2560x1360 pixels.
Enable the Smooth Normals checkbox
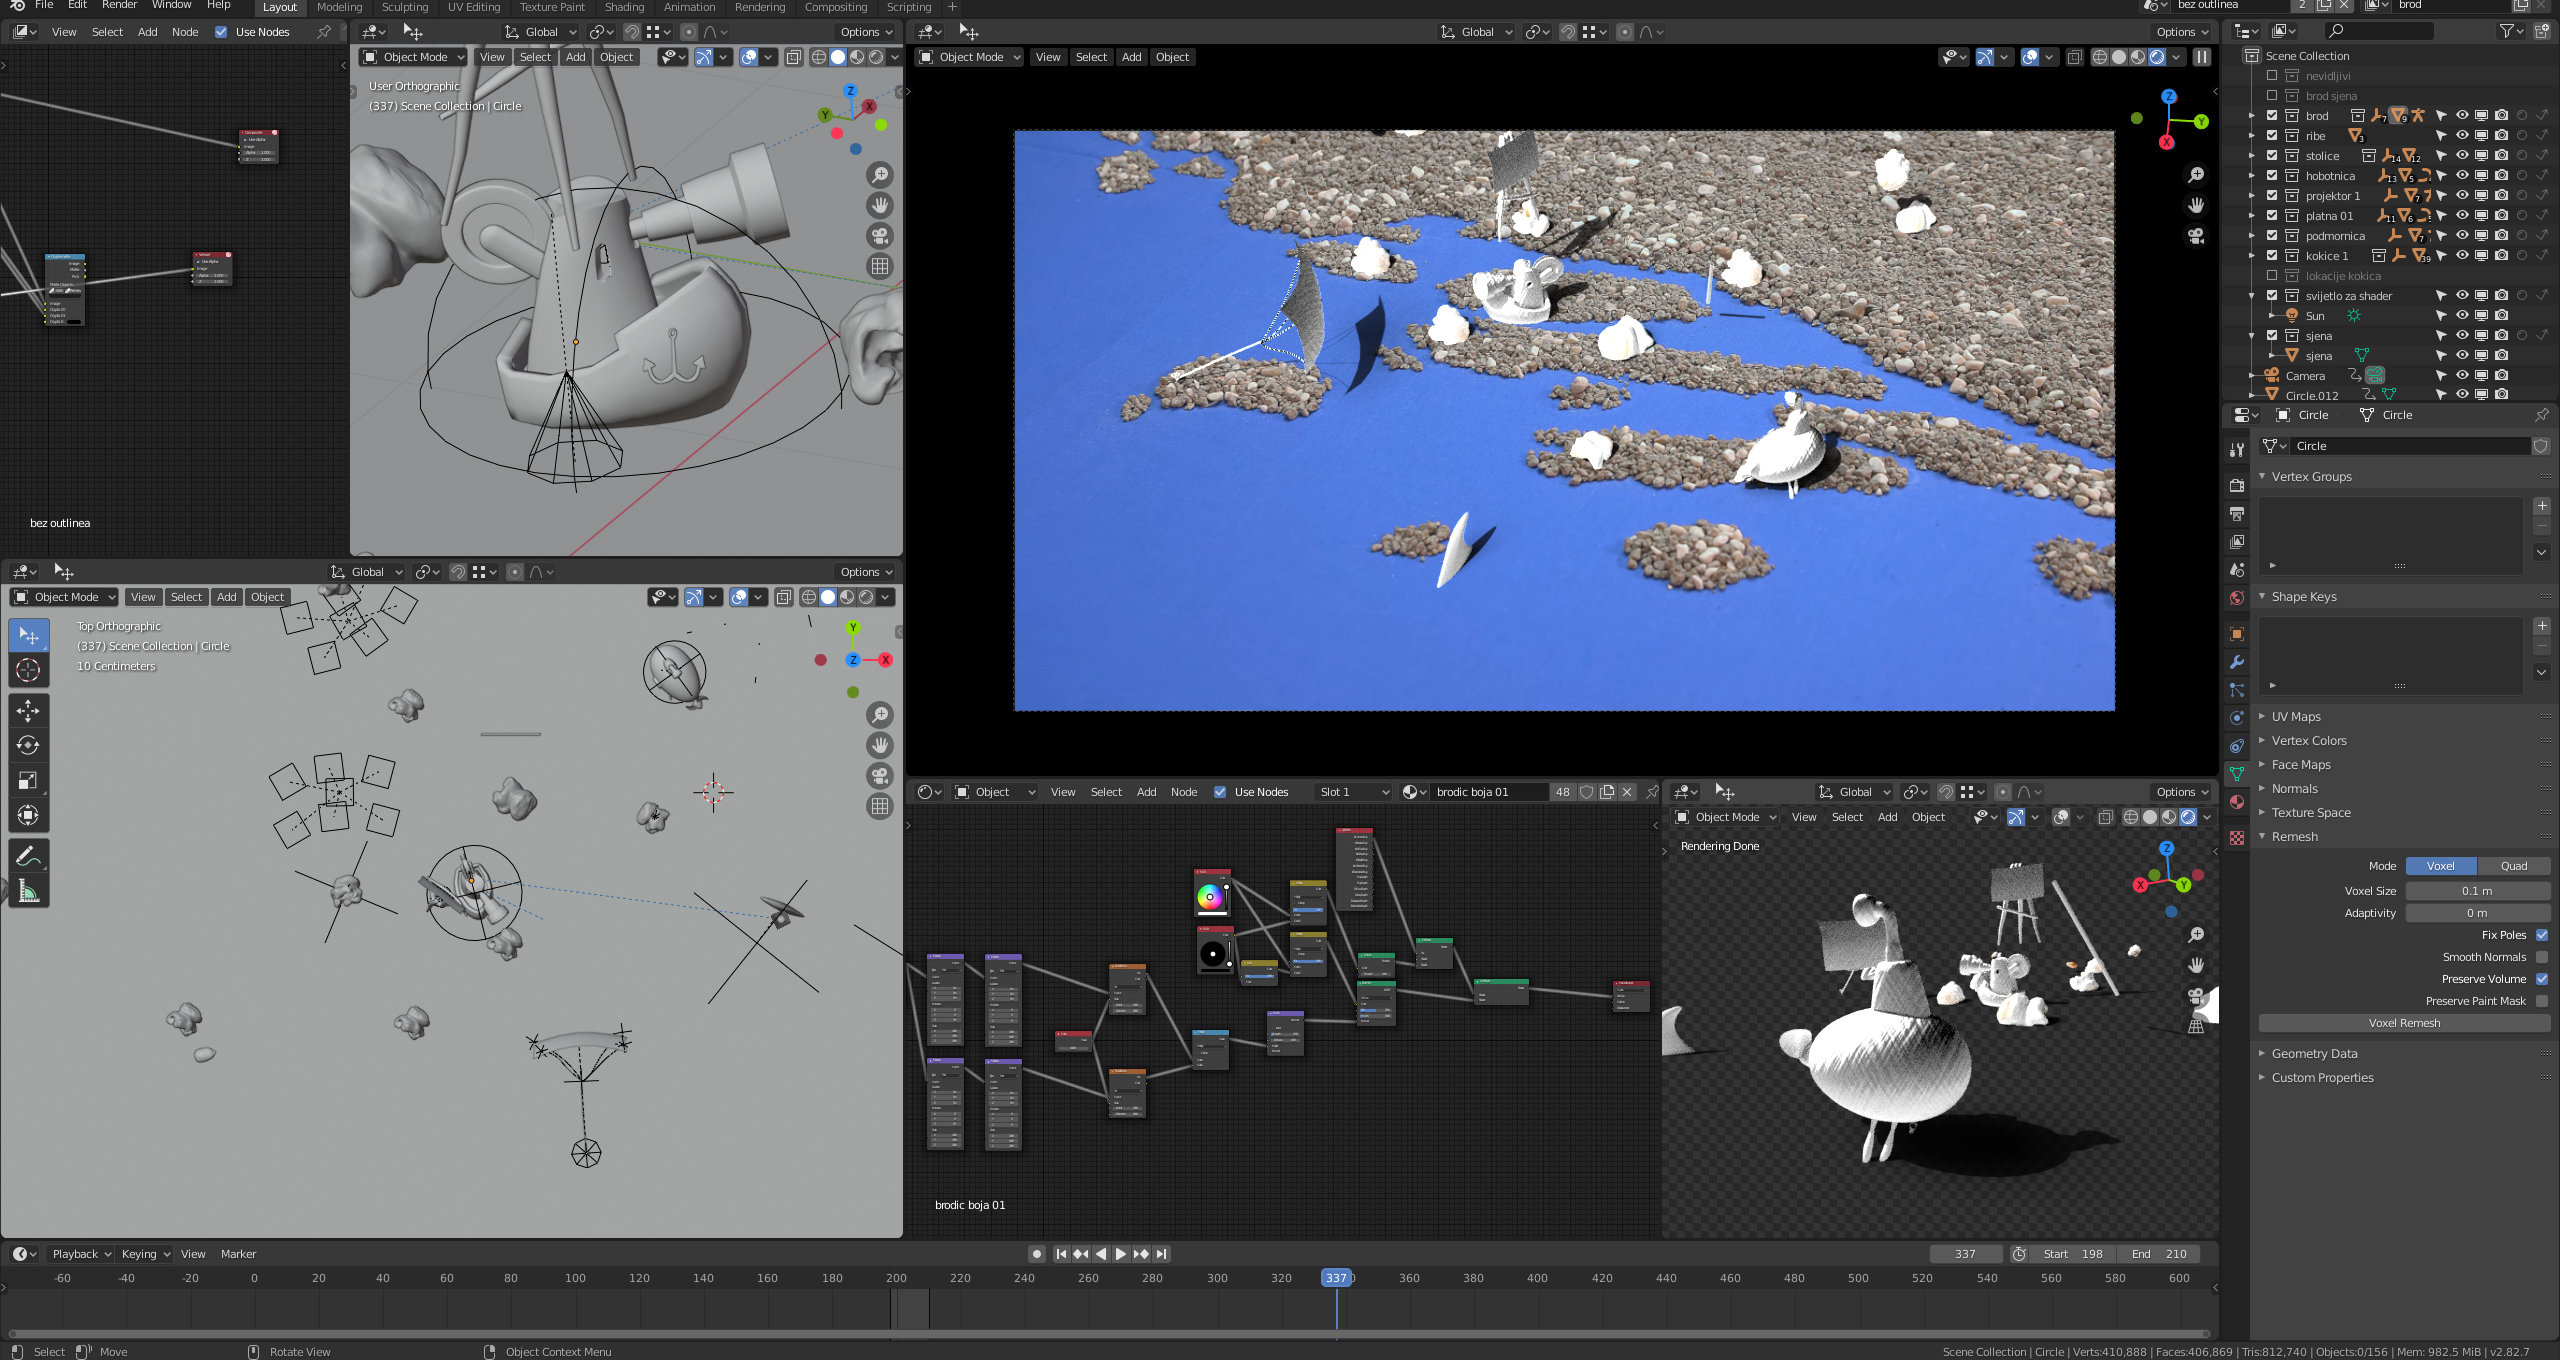pyautogui.click(x=2541, y=957)
